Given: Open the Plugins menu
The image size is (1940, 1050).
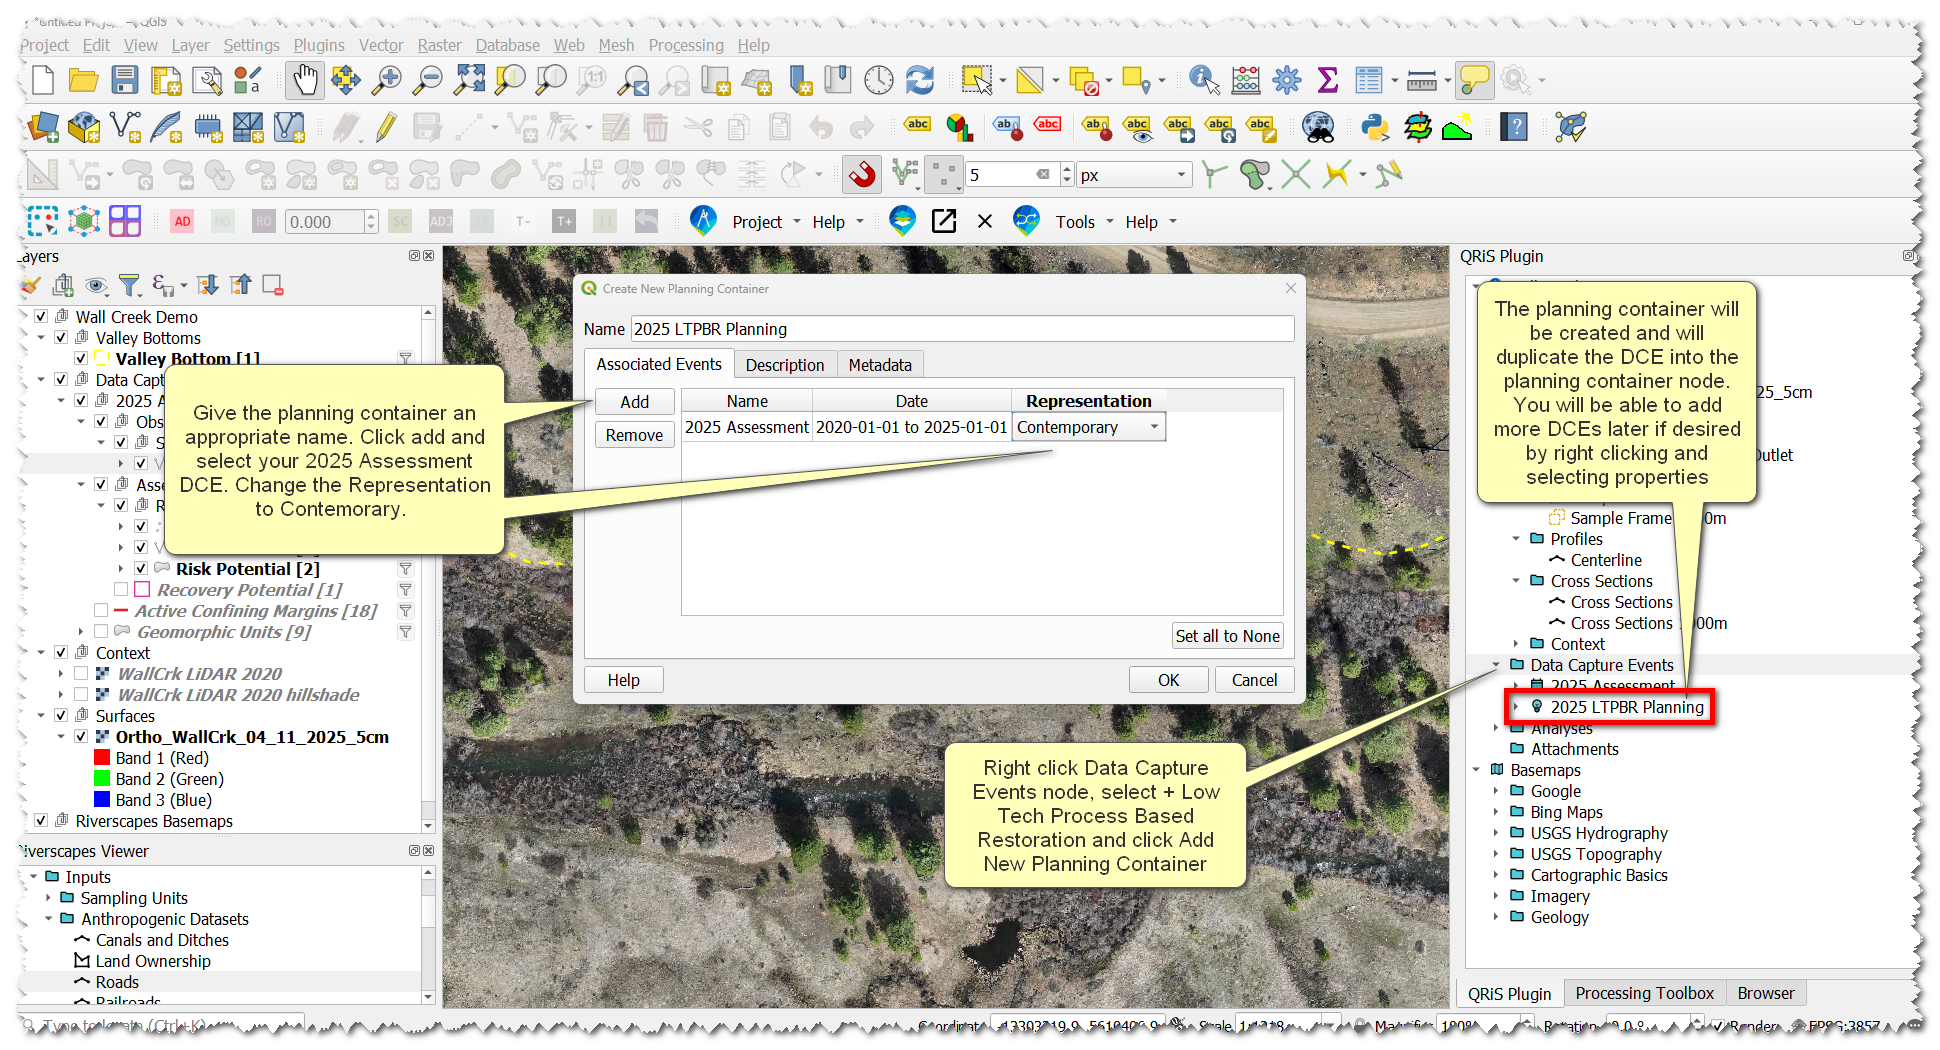Looking at the screenshot, I should 319,45.
